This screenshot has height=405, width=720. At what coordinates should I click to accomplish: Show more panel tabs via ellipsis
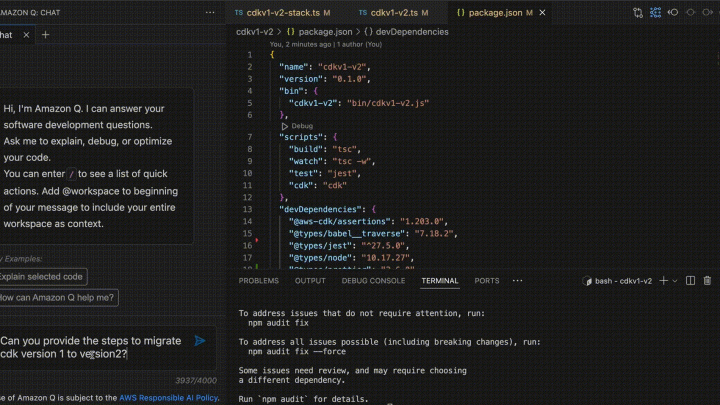(x=518, y=281)
